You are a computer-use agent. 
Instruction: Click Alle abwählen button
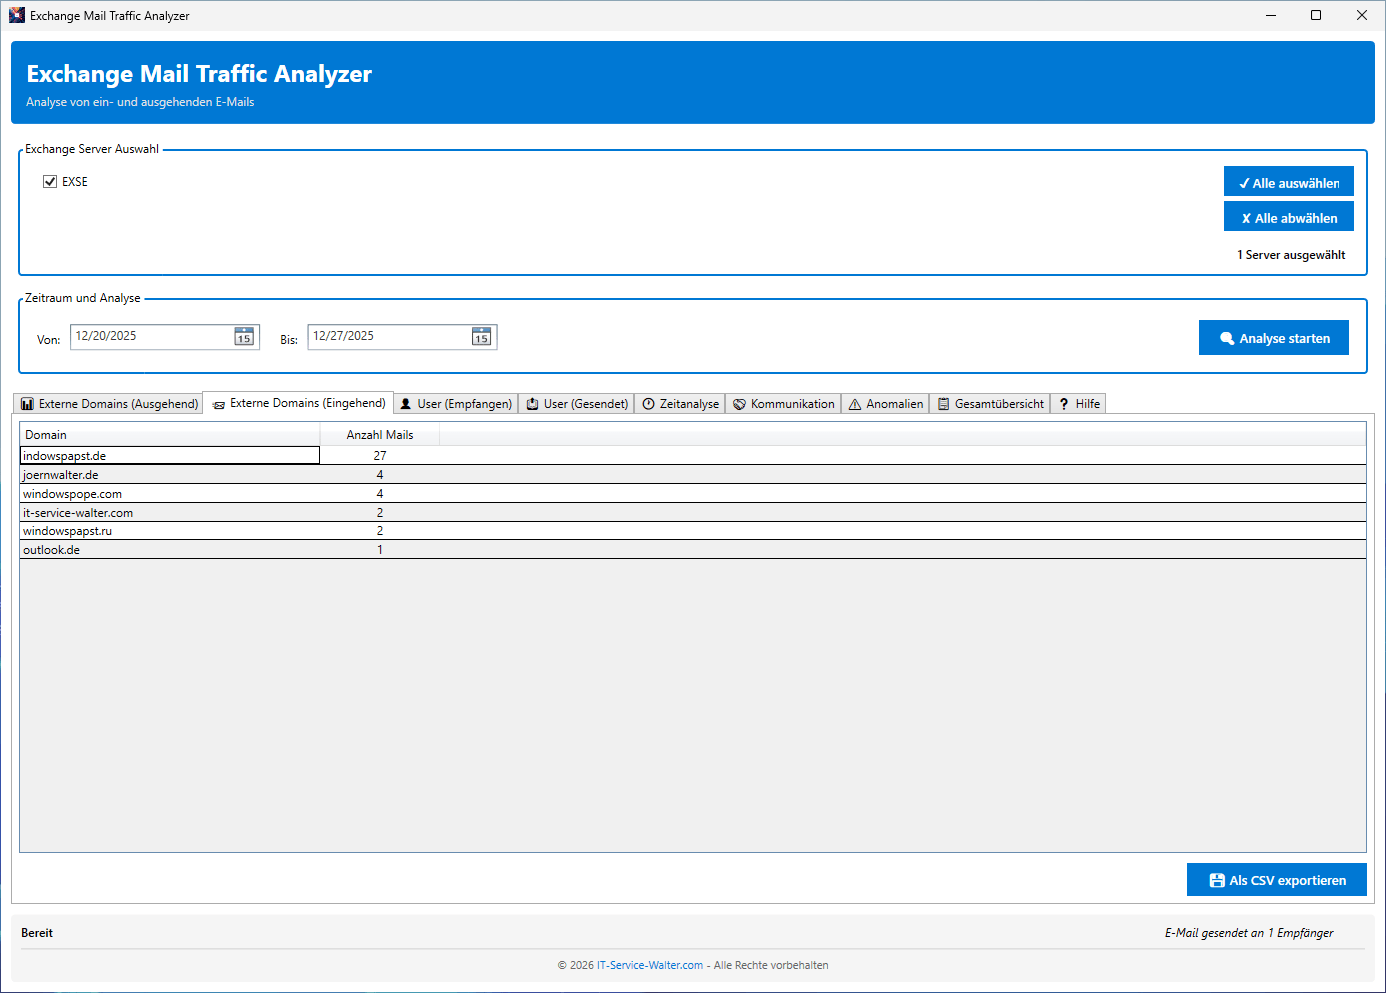(1288, 217)
